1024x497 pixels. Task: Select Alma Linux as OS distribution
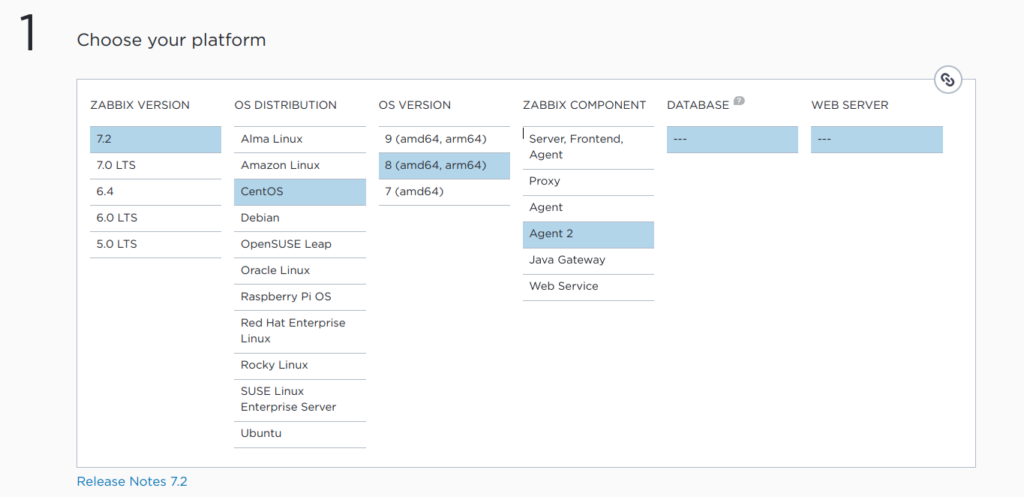pos(299,140)
